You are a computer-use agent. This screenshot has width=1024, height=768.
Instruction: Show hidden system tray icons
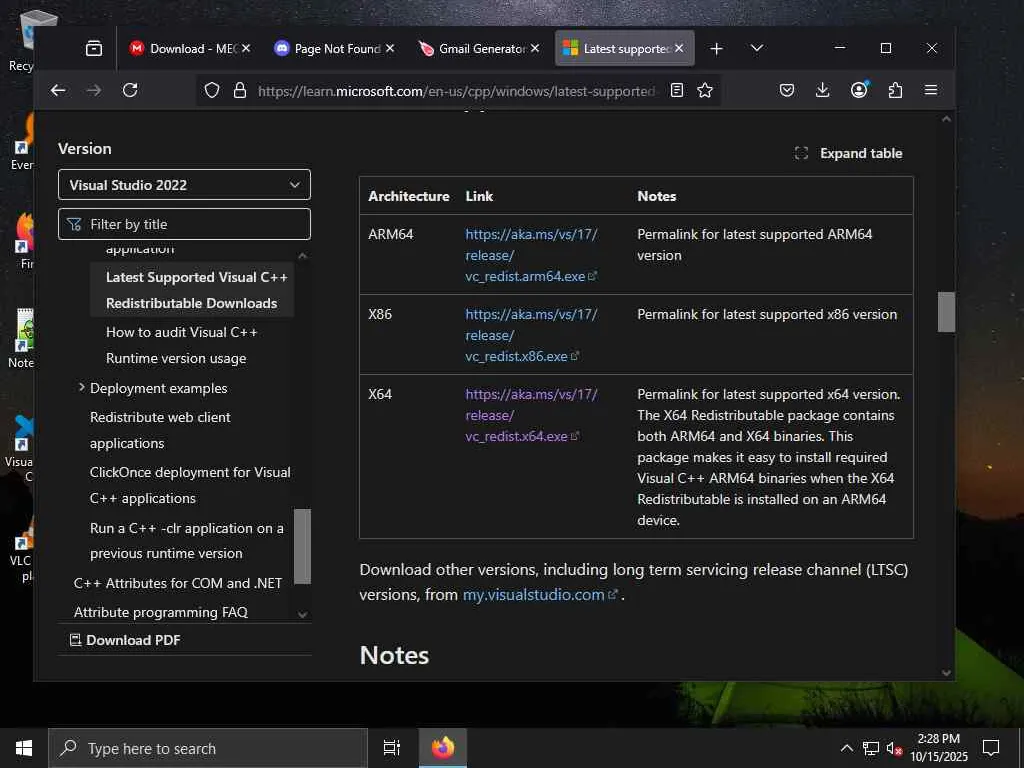click(846, 748)
